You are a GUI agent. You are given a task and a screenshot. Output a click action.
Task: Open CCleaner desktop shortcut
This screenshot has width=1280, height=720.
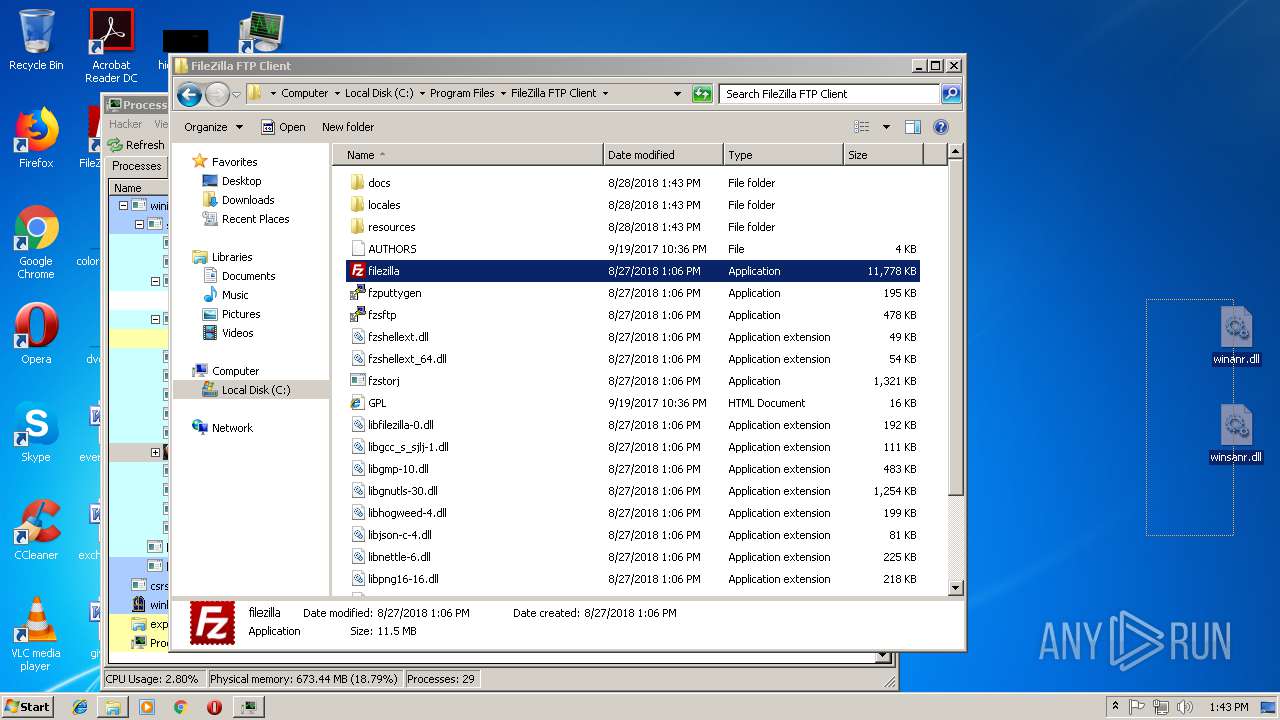tap(36, 530)
